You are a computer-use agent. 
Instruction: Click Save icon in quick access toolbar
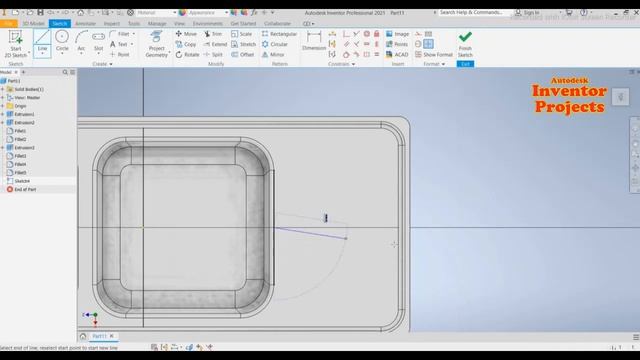coord(40,13)
